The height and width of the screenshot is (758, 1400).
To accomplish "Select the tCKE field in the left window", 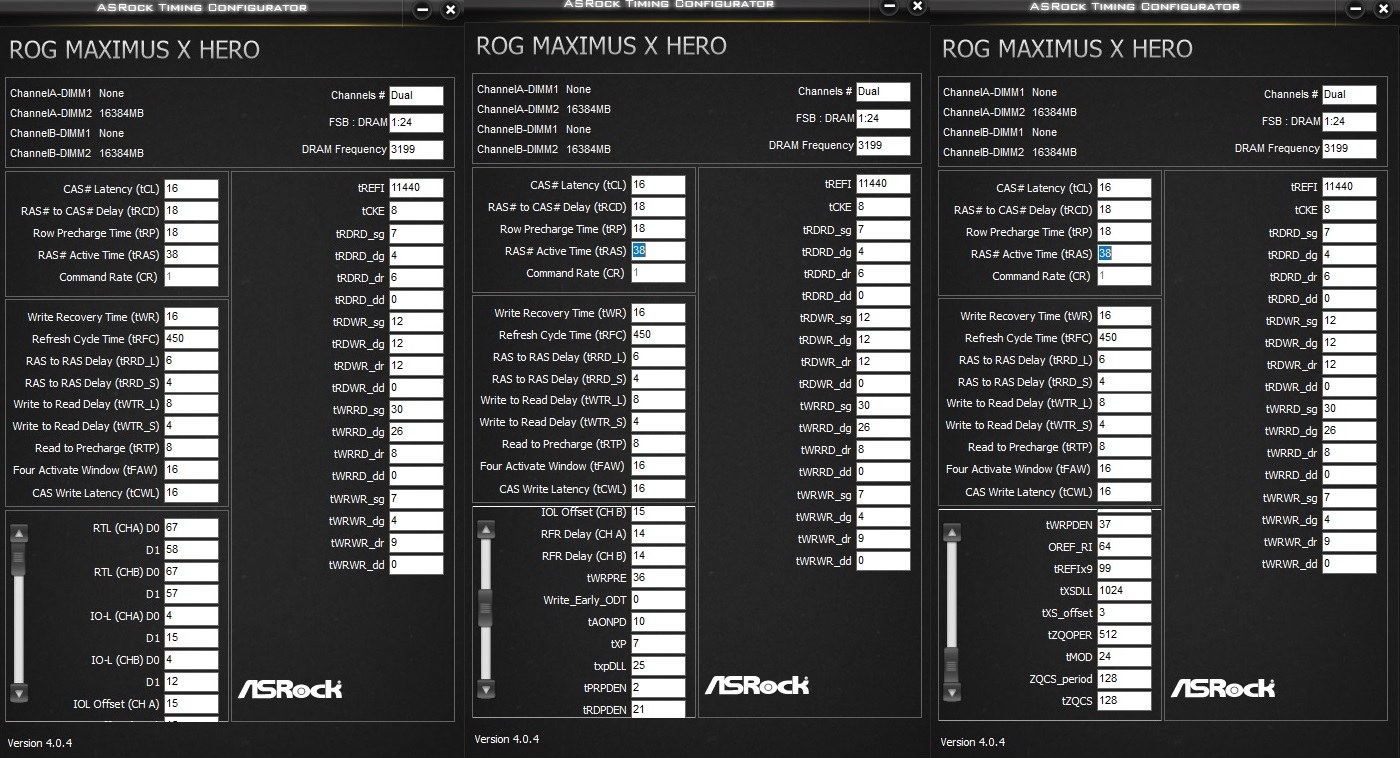I will click(416, 211).
